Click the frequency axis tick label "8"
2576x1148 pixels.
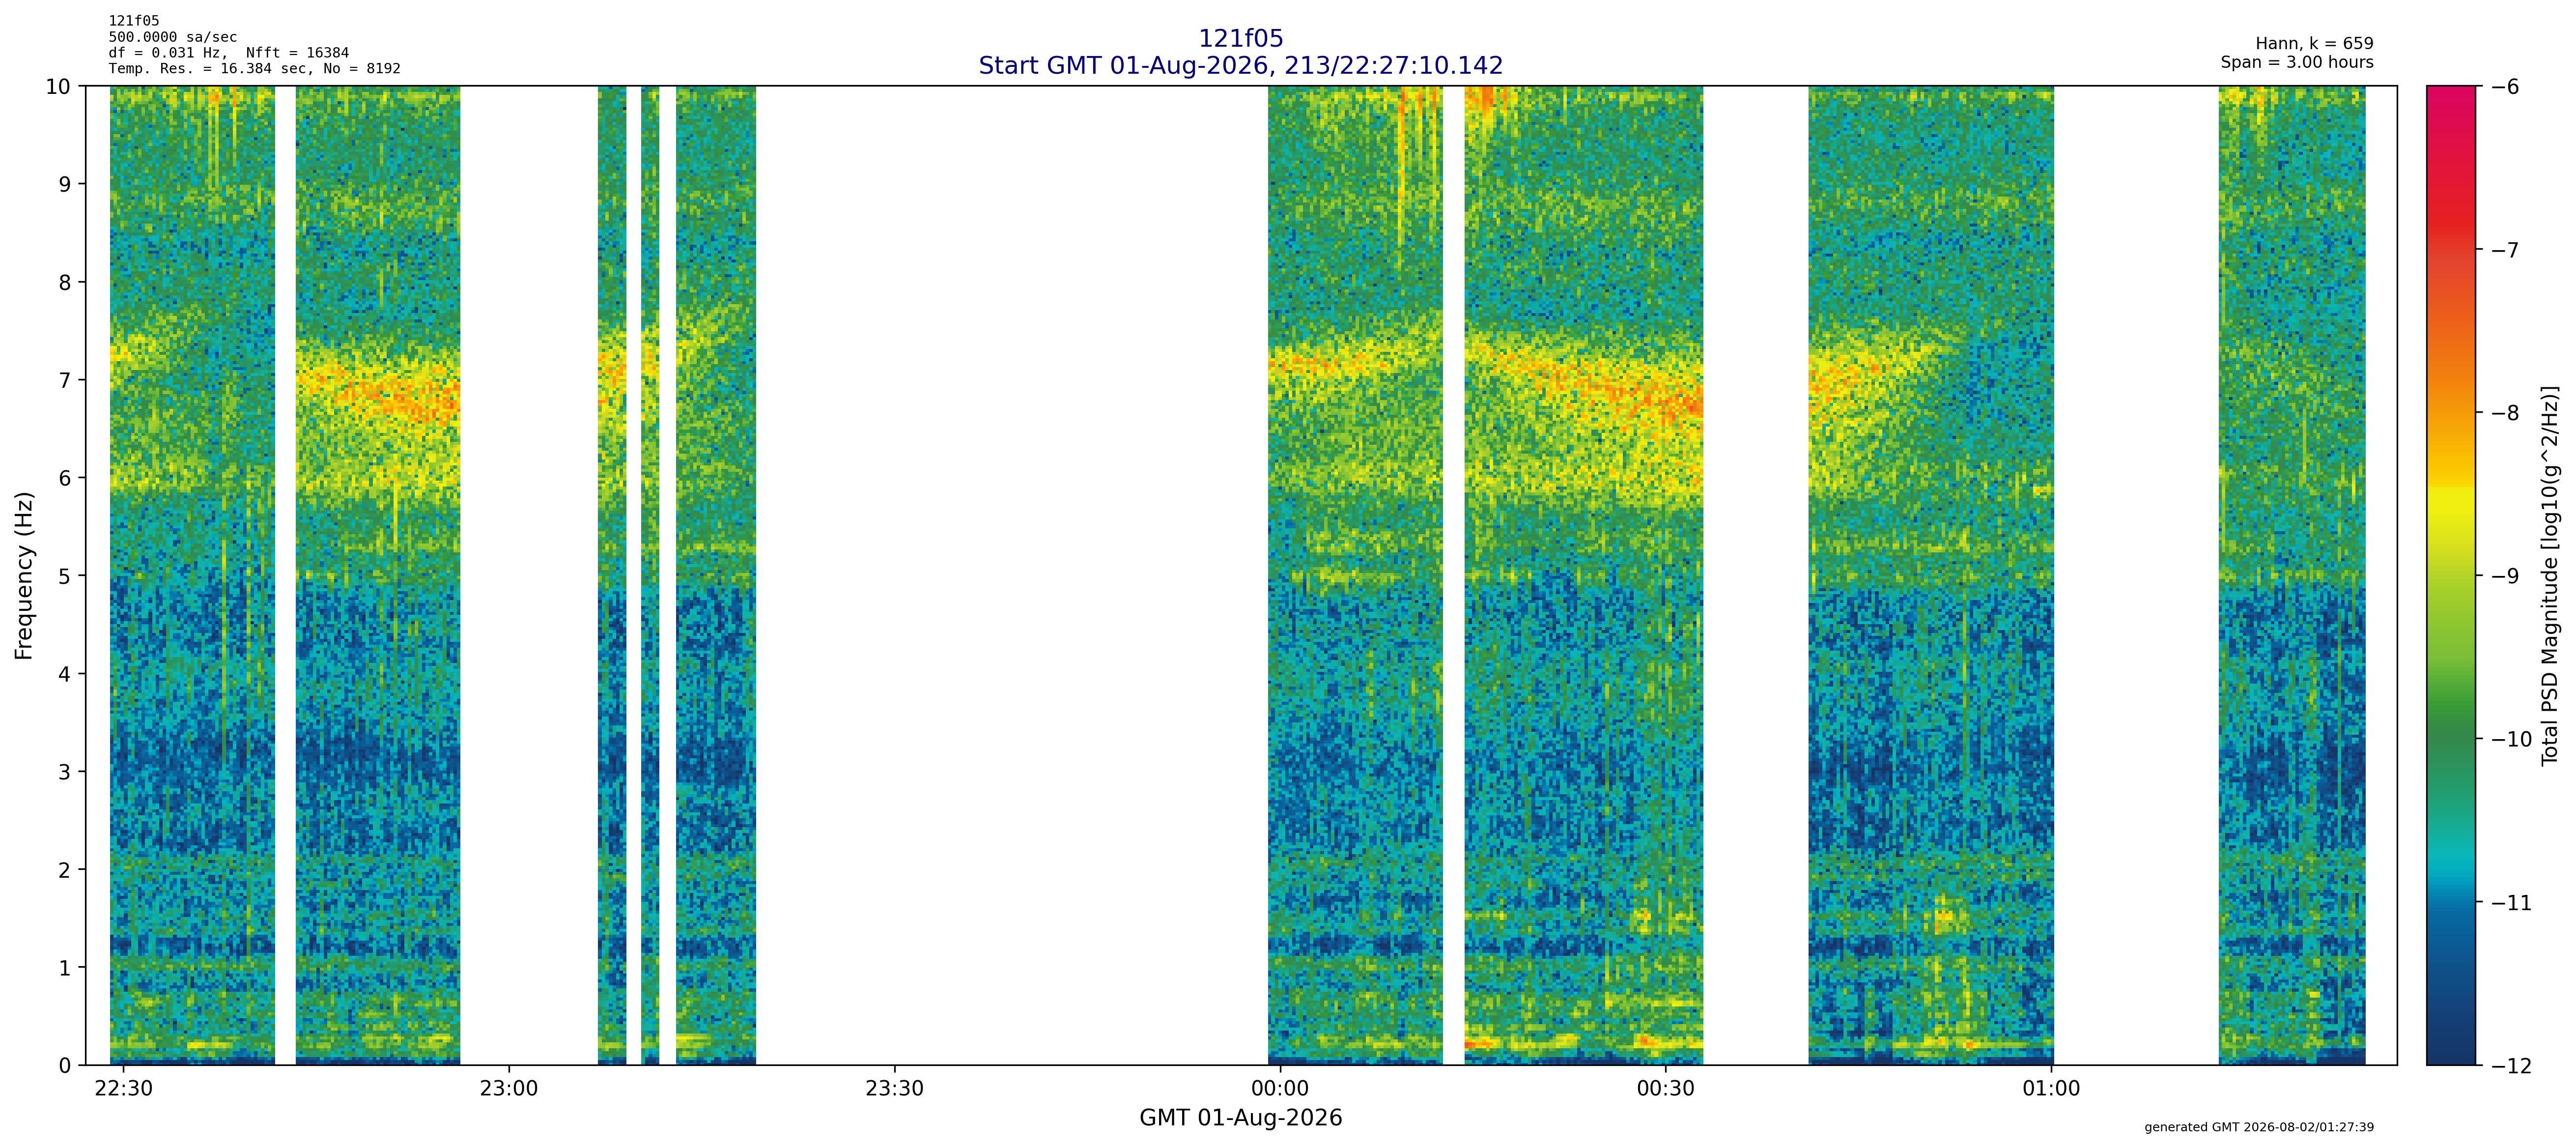(66, 283)
